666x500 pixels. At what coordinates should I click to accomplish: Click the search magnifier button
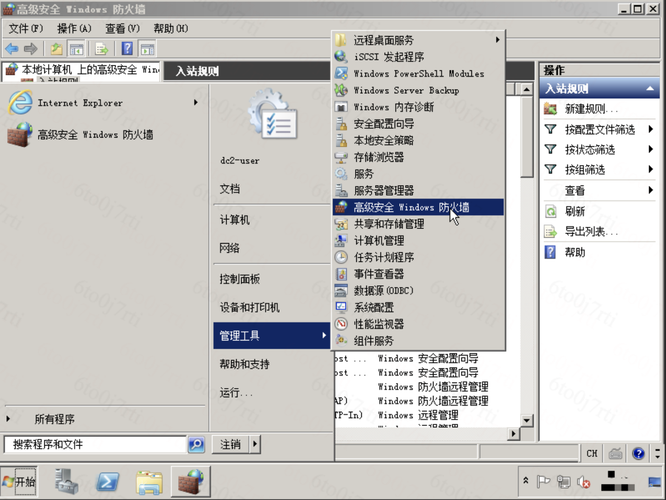coord(196,444)
